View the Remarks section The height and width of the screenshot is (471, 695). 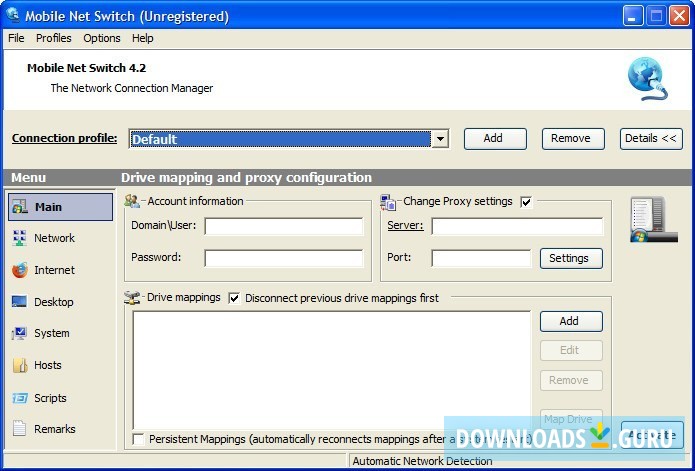[x=55, y=429]
